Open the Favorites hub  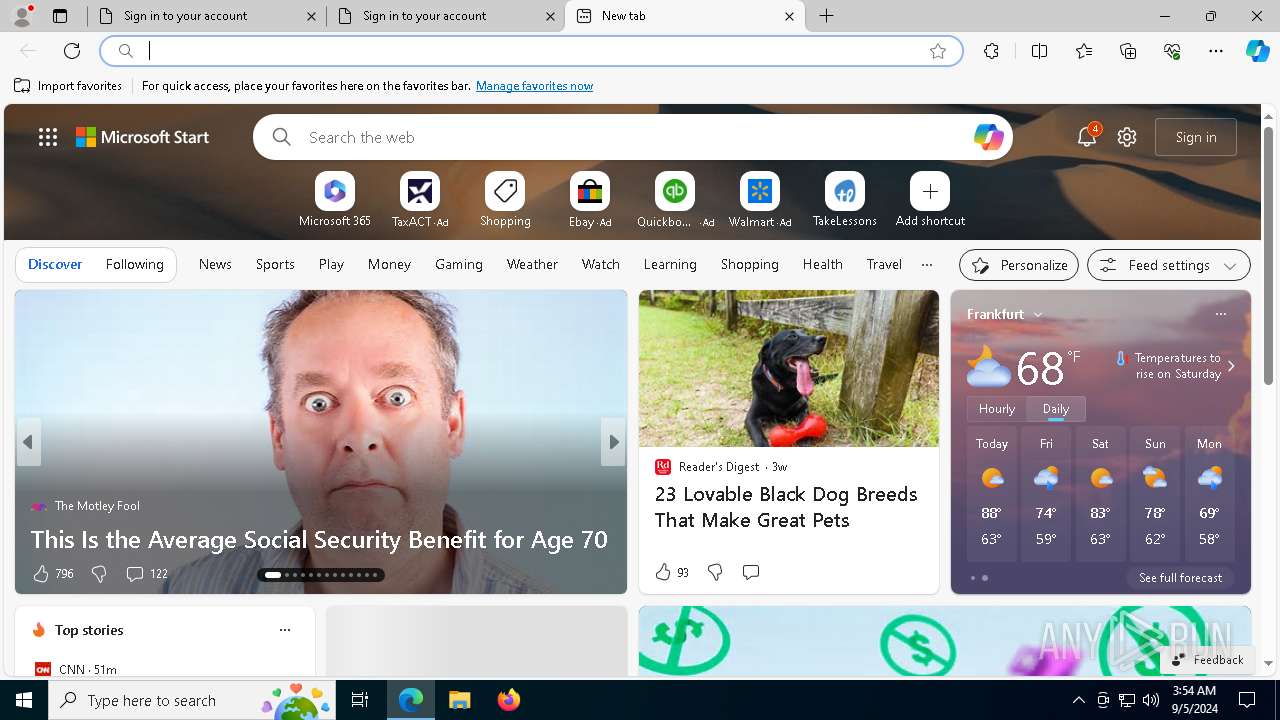1084,51
